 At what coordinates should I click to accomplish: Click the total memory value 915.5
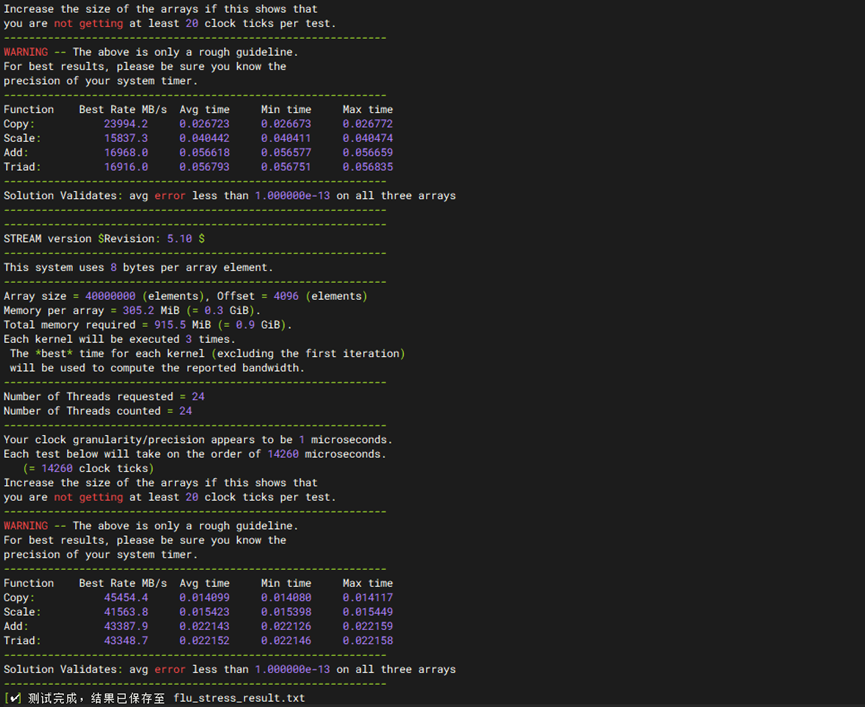pyautogui.click(x=169, y=325)
